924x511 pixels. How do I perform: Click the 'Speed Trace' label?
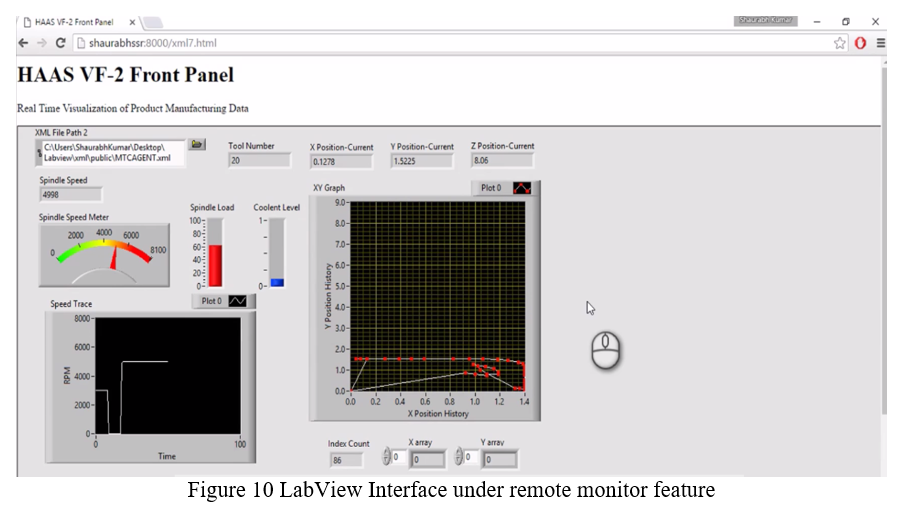click(x=71, y=304)
